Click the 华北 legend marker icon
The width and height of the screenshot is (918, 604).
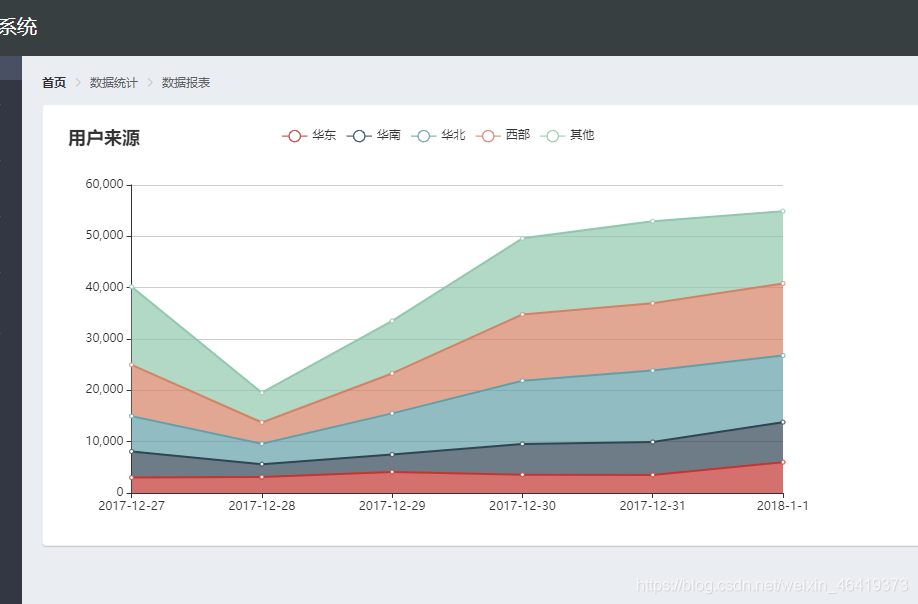tap(424, 136)
